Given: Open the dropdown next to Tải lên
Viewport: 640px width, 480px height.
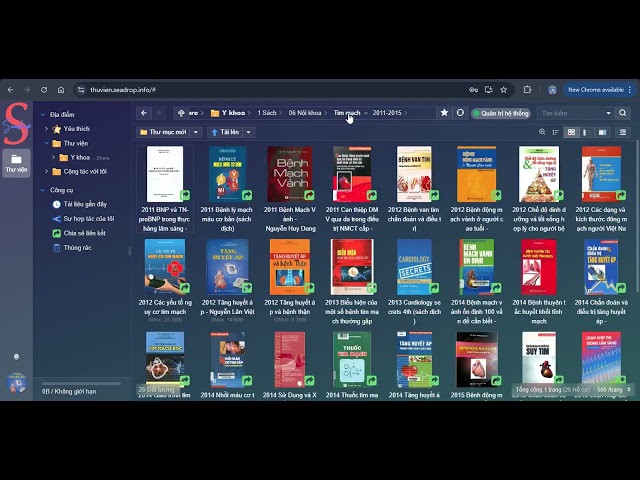Looking at the screenshot, I should click(x=249, y=132).
